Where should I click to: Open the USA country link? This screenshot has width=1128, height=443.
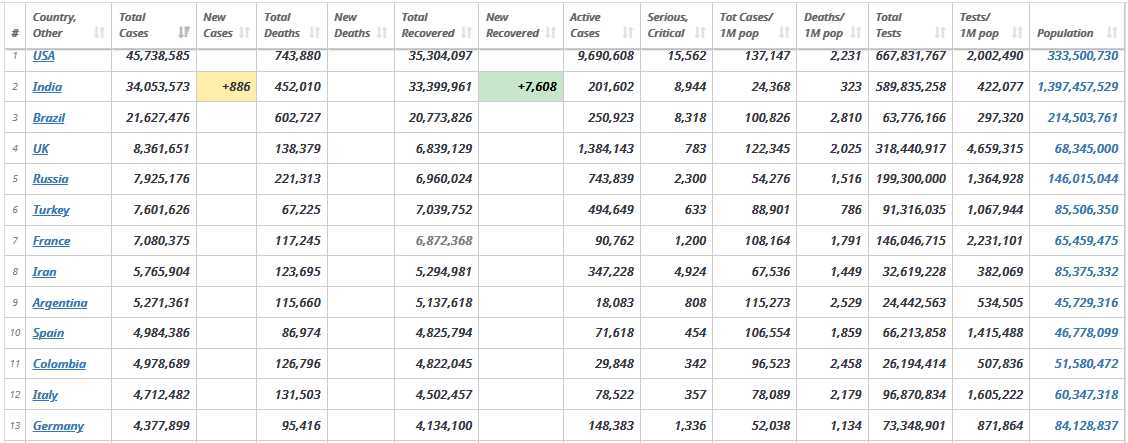[x=43, y=56]
